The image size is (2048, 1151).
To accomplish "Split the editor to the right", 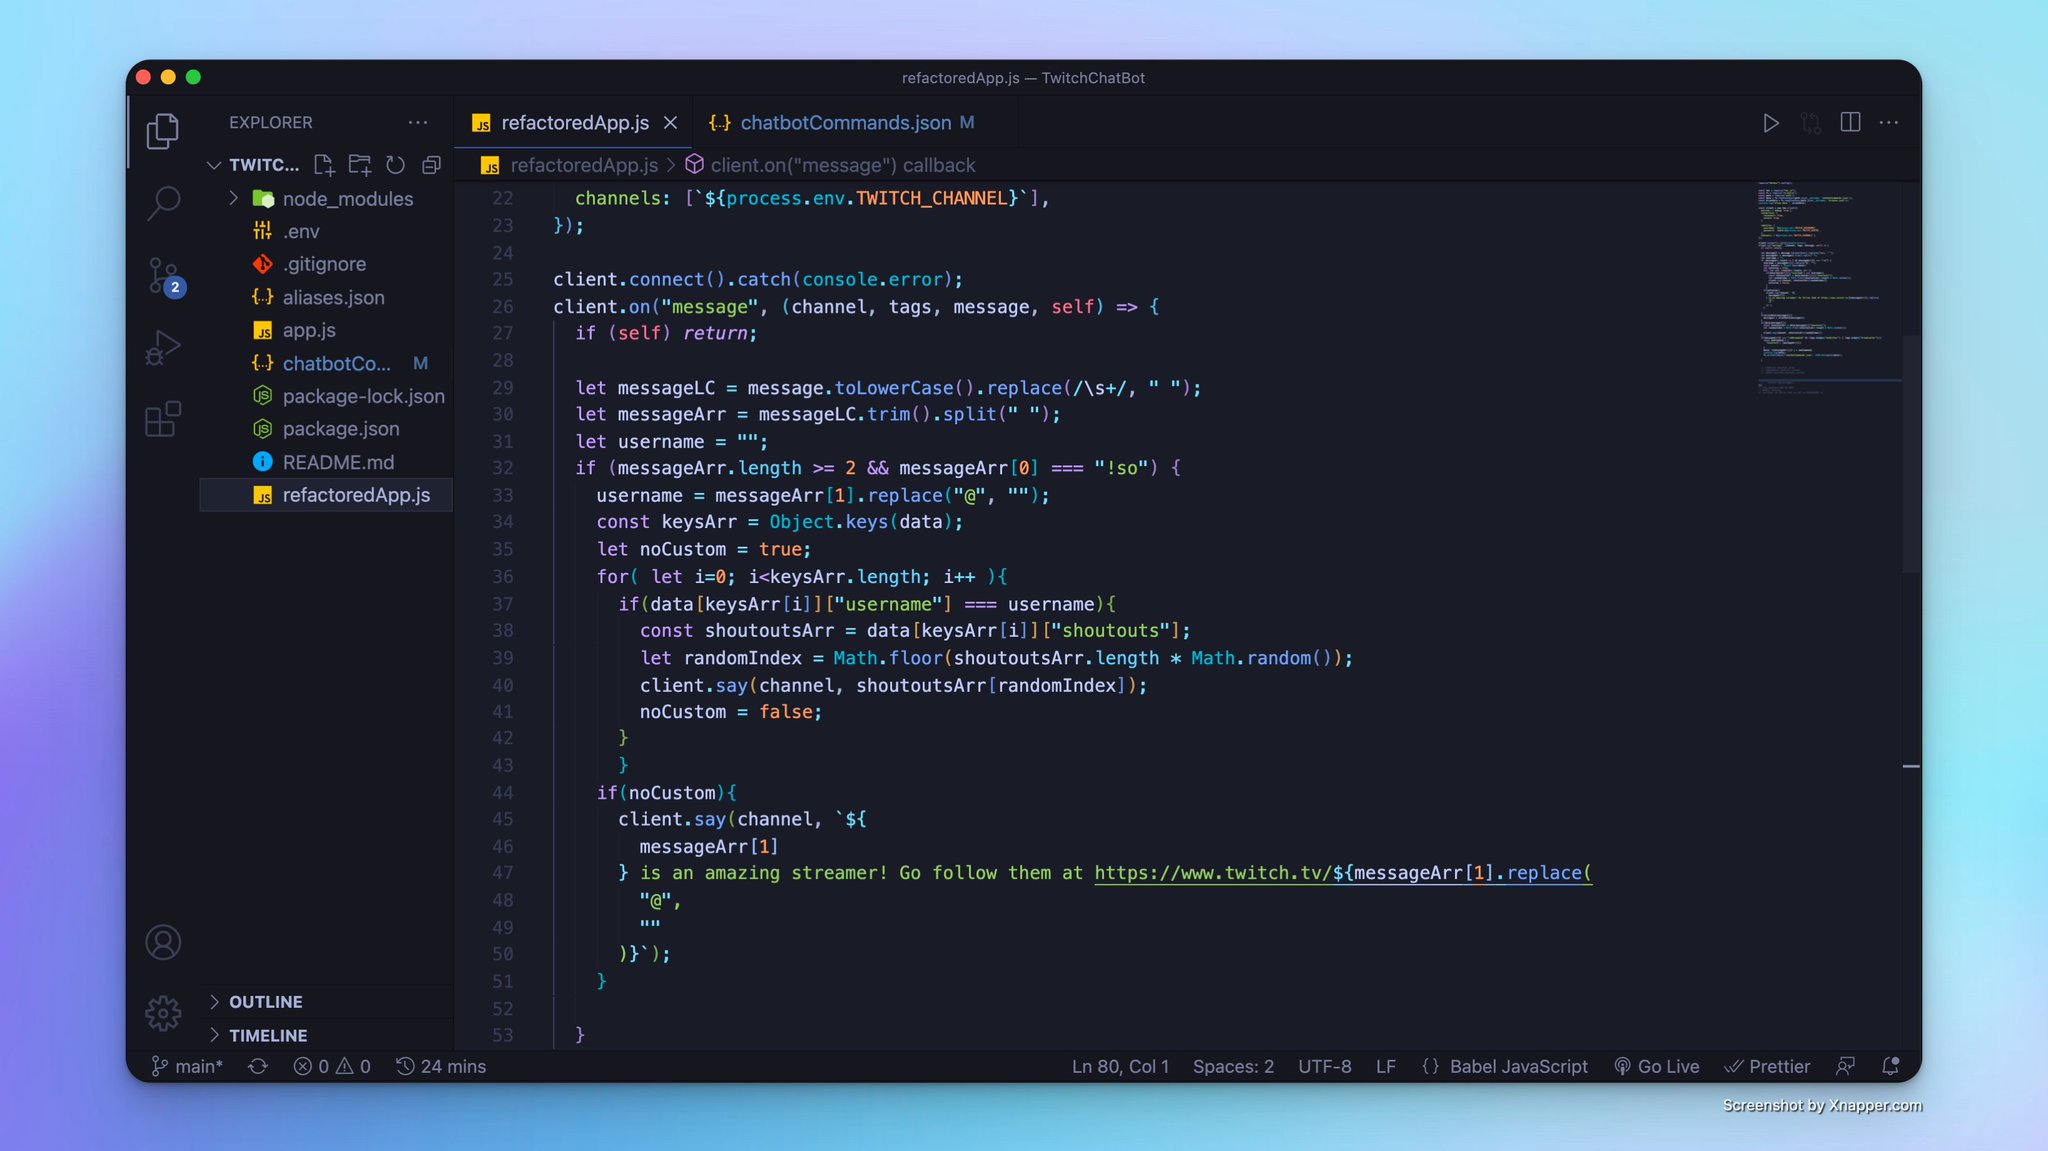I will click(1850, 122).
